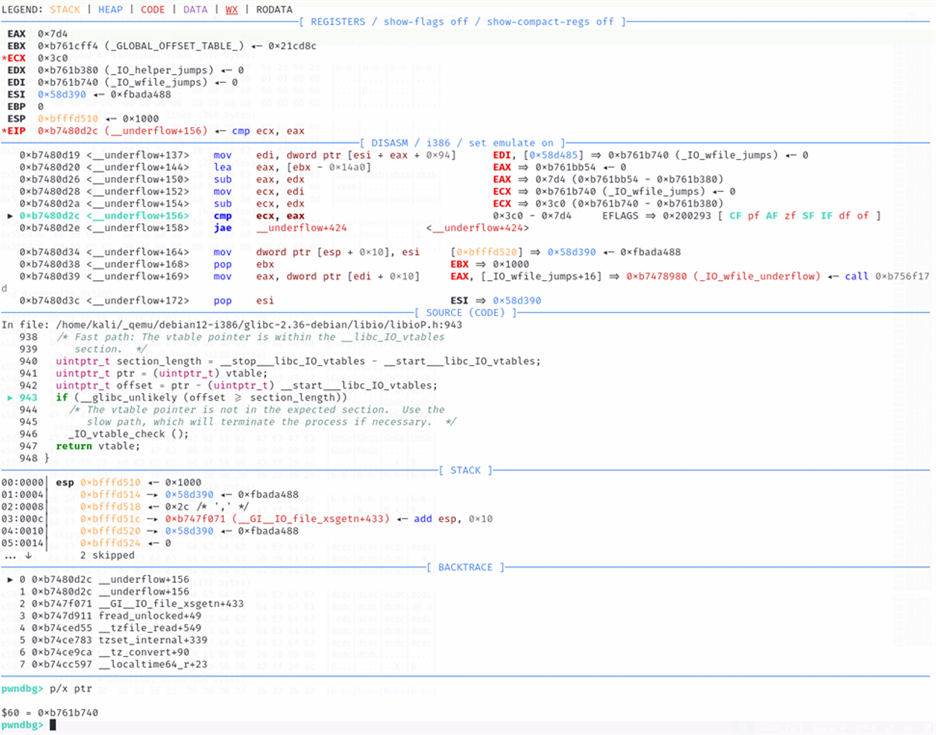Click backtrace frame 7 __localtime64_r+23

[x=113, y=665]
